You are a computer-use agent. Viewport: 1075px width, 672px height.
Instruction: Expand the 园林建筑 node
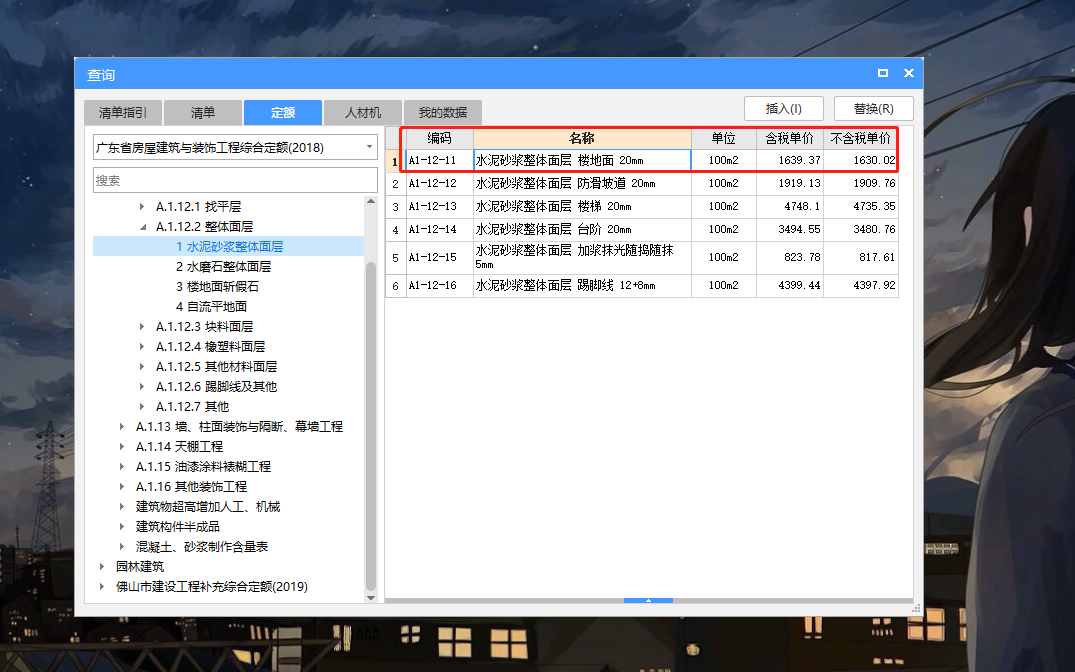[x=102, y=566]
